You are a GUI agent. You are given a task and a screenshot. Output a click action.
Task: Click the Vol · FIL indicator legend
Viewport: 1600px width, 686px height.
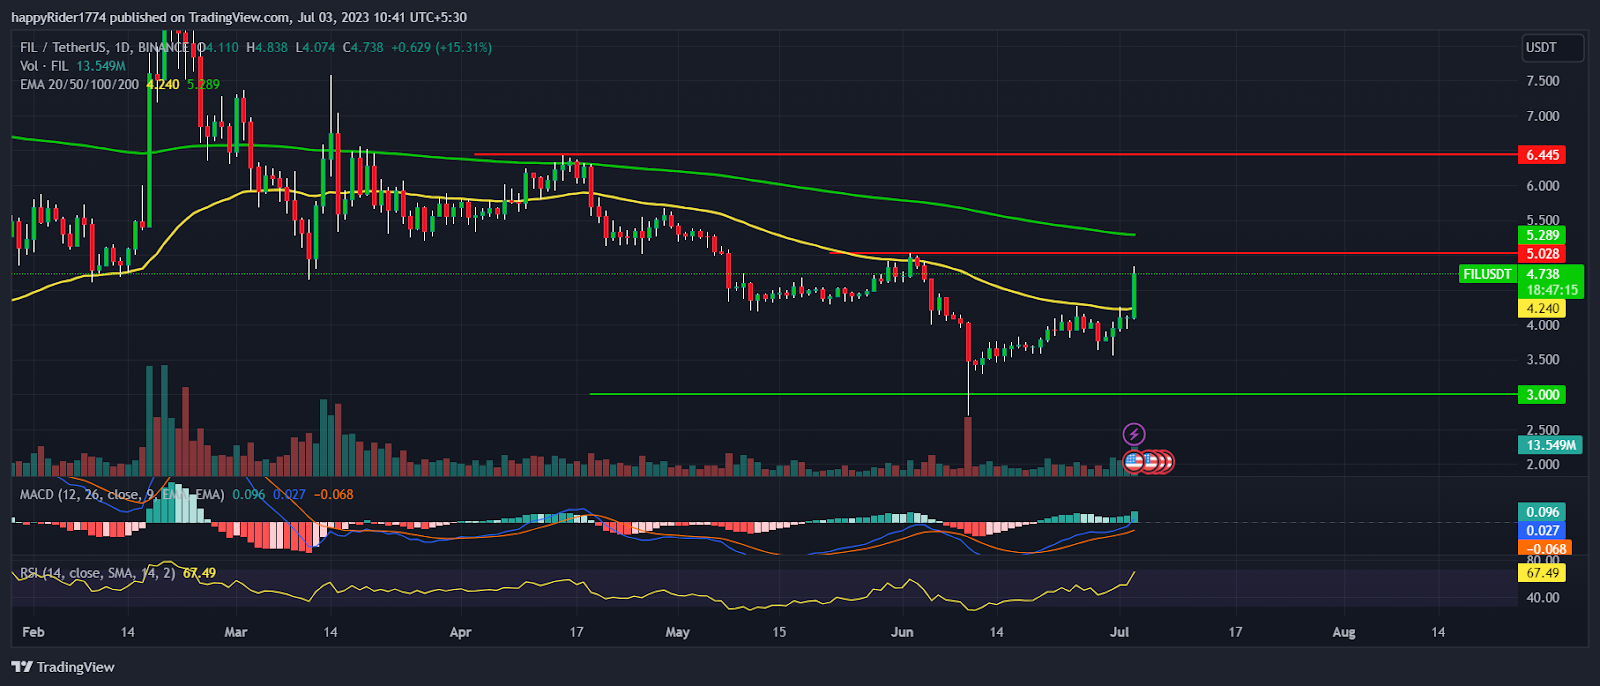[44, 66]
